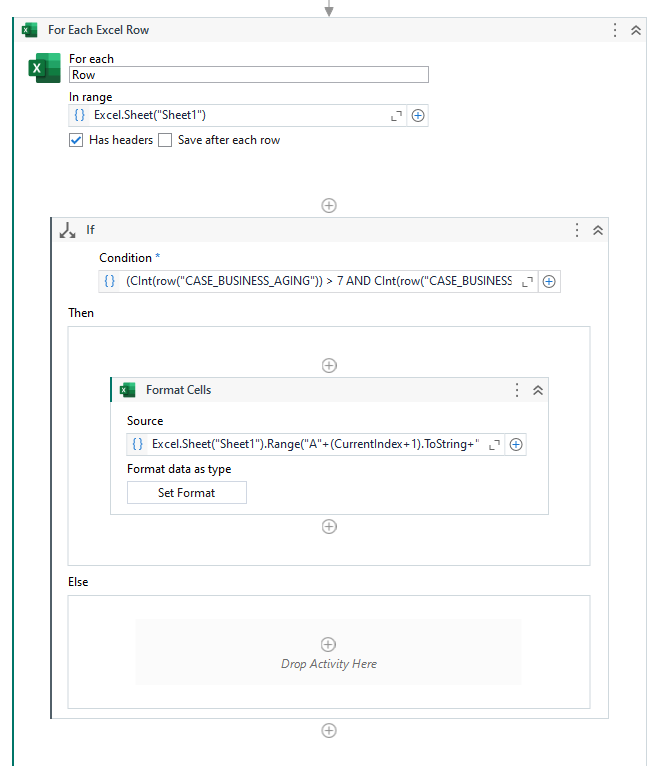This screenshot has width=657, height=766.
Task: Add activity below Format Cells in Then
Action: (x=329, y=527)
